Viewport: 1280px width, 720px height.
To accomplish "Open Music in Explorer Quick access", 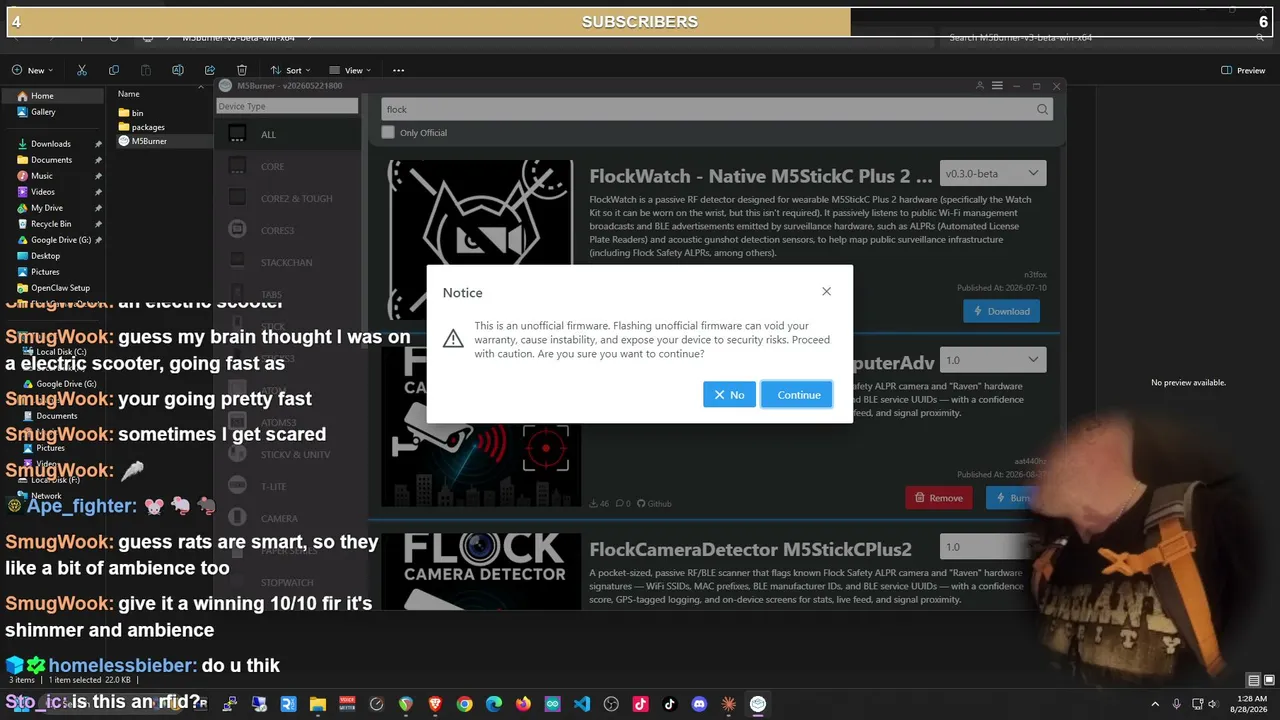I will click(x=52, y=176).
